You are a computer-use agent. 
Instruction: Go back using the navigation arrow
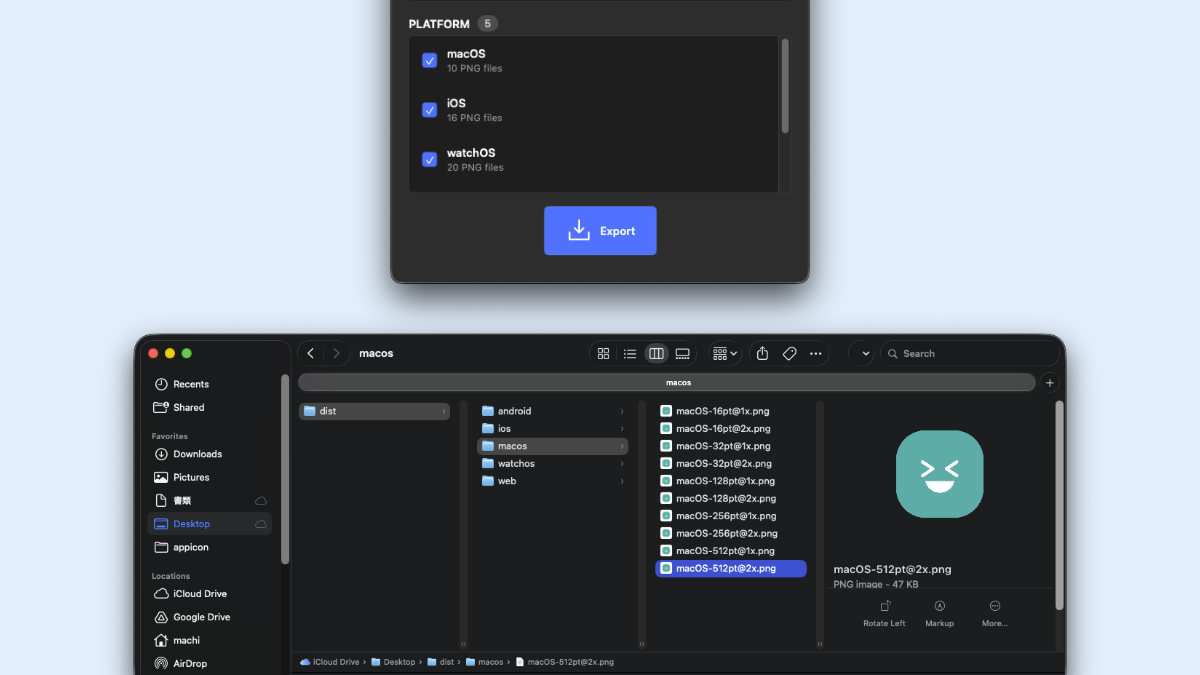310,353
